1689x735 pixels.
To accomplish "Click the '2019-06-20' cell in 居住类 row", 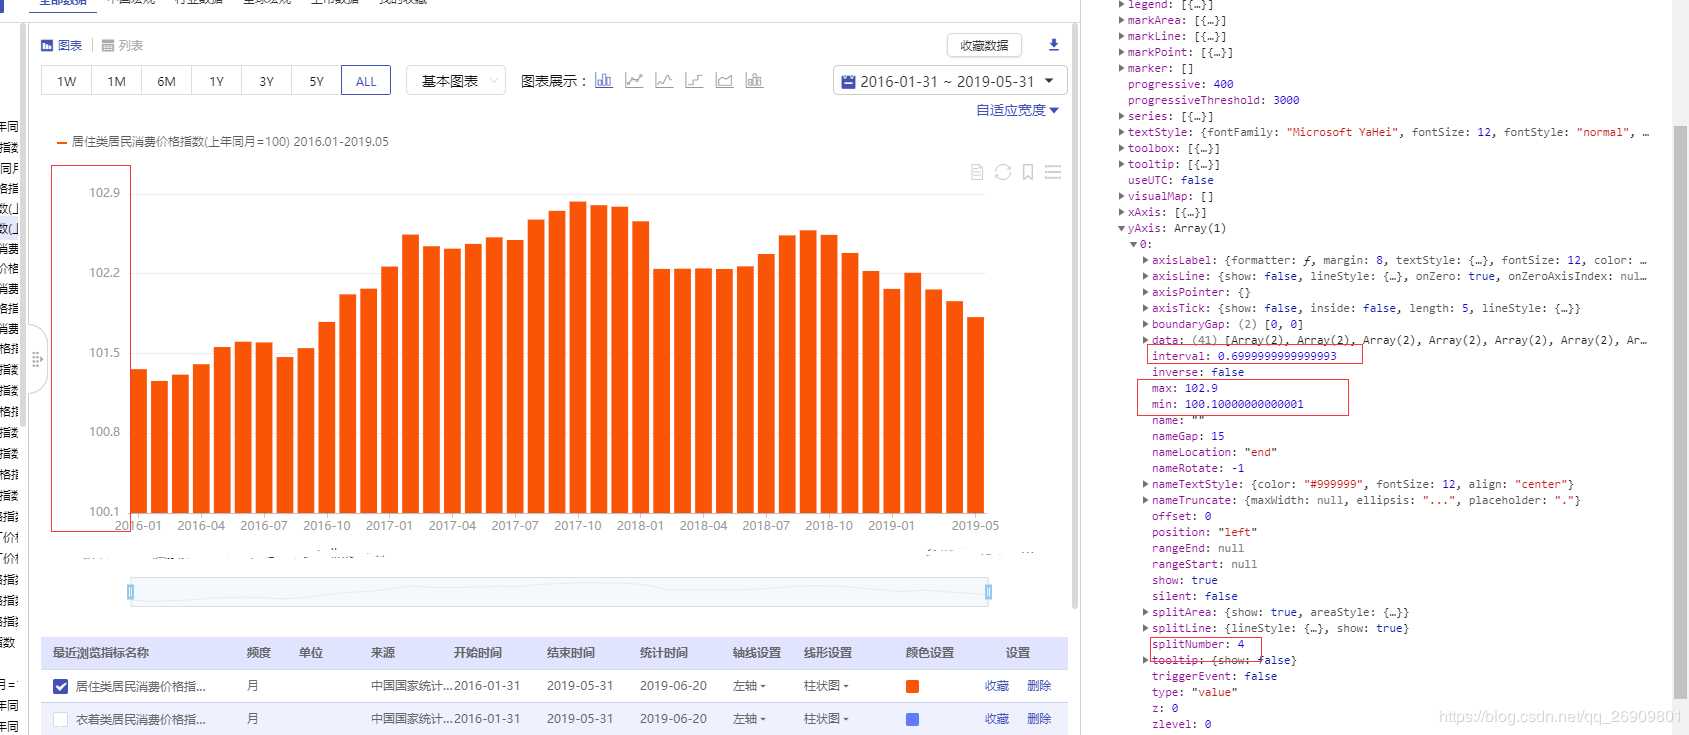I will [x=673, y=686].
